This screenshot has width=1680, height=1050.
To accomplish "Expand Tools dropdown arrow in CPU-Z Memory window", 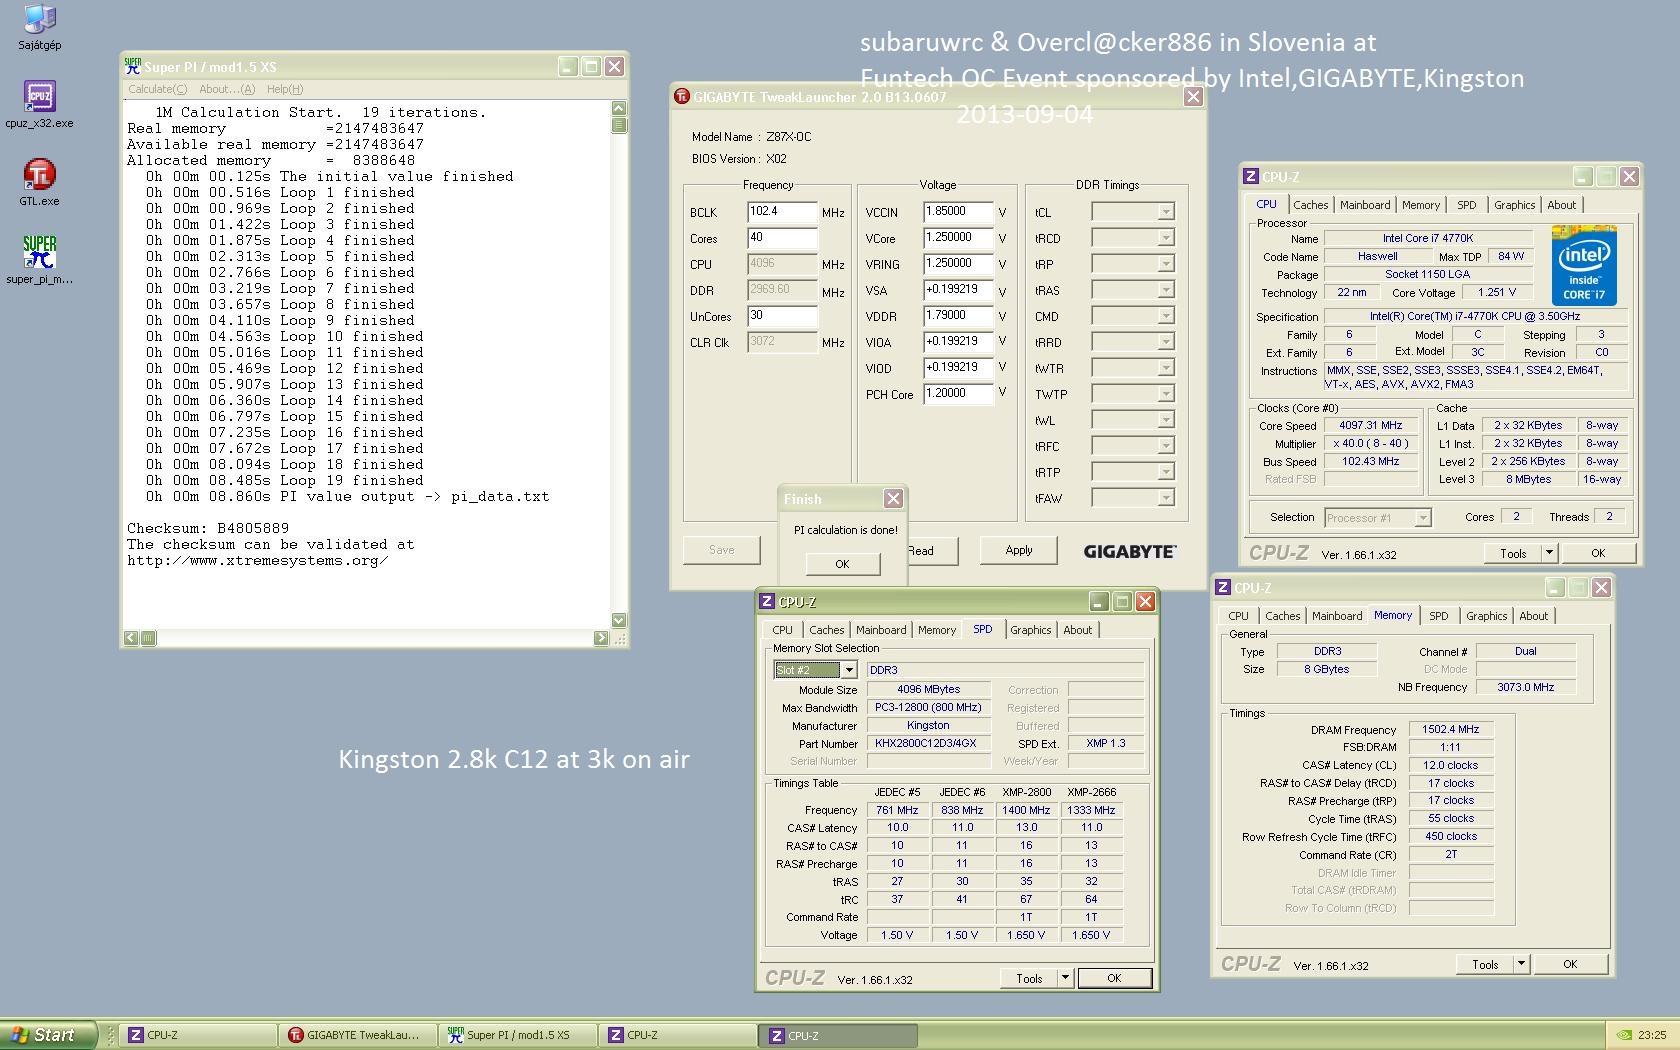I will pyautogui.click(x=1521, y=964).
